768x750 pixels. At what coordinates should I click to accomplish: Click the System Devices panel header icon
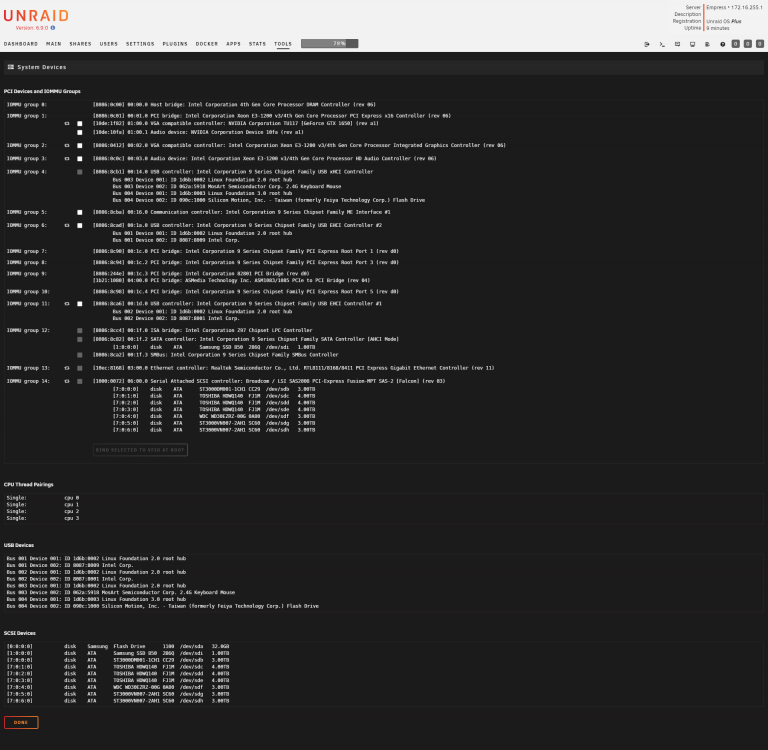(x=11, y=67)
